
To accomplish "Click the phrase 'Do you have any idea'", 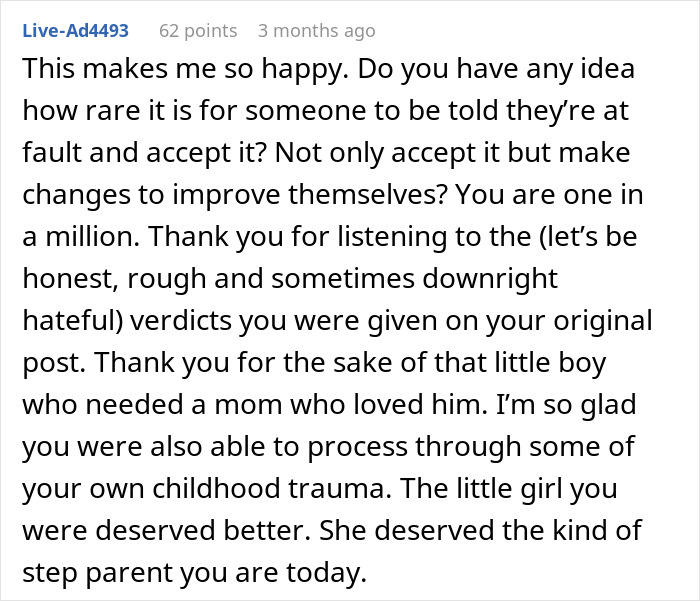I will (x=496, y=70).
